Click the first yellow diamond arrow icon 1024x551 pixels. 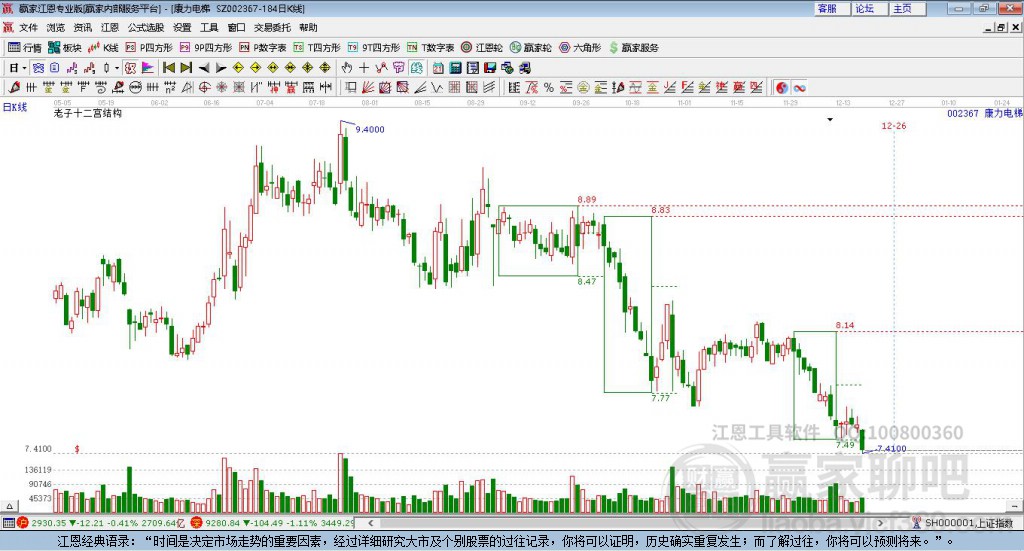click(238, 68)
